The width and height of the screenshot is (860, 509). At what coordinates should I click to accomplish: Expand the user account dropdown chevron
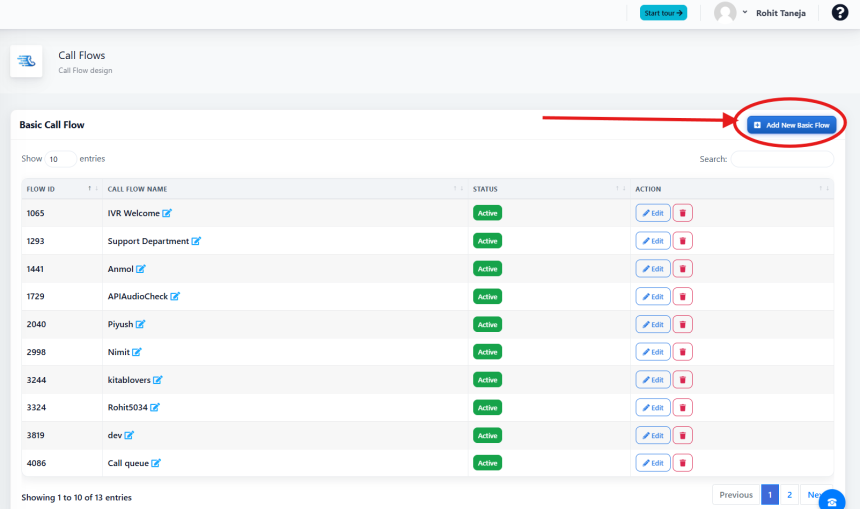tap(745, 12)
